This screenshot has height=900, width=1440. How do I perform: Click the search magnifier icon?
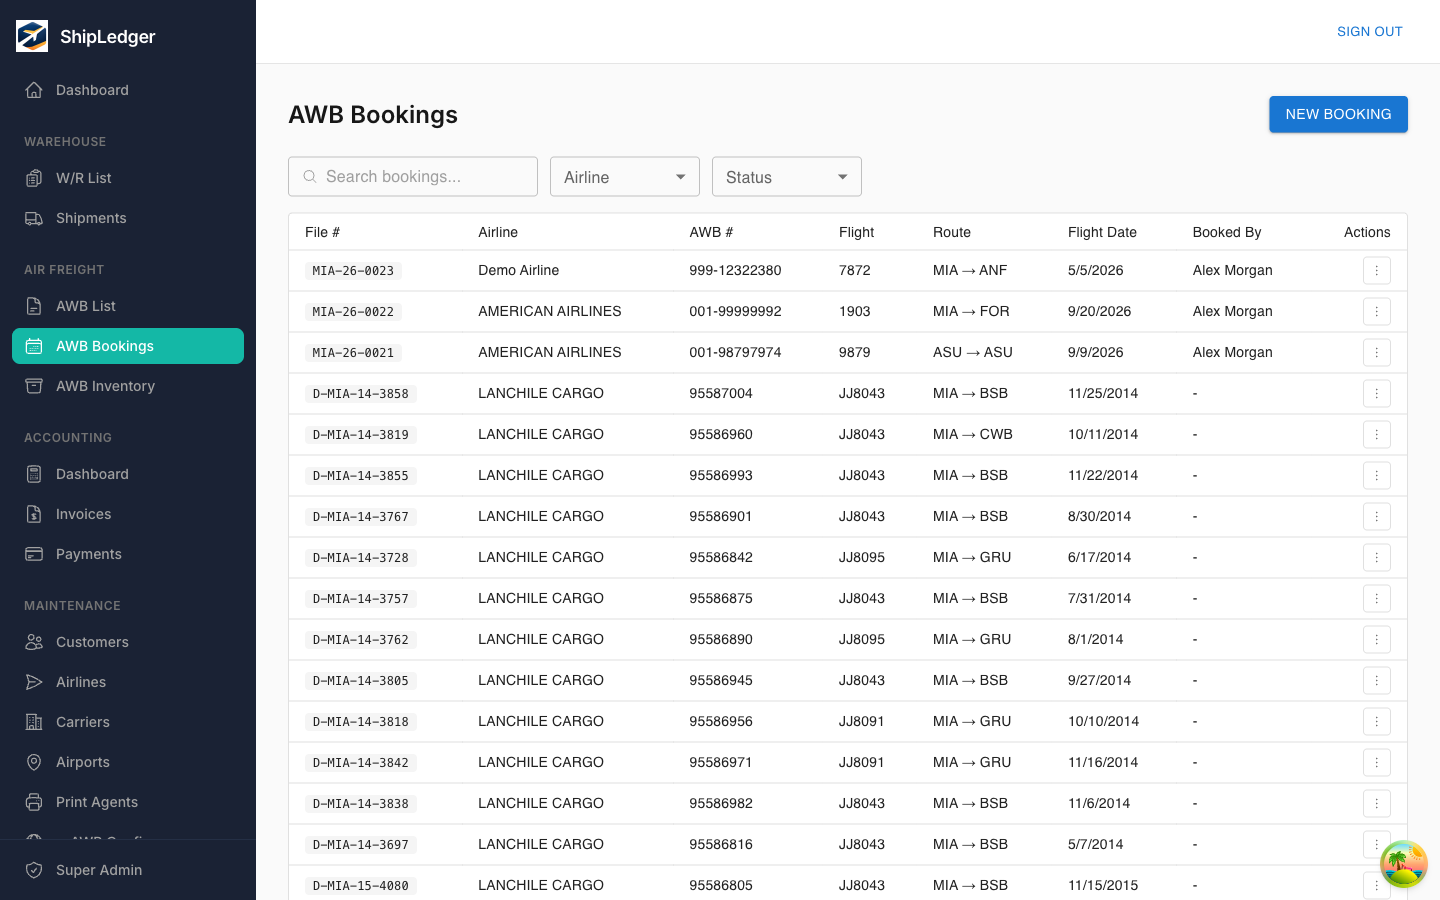click(310, 176)
